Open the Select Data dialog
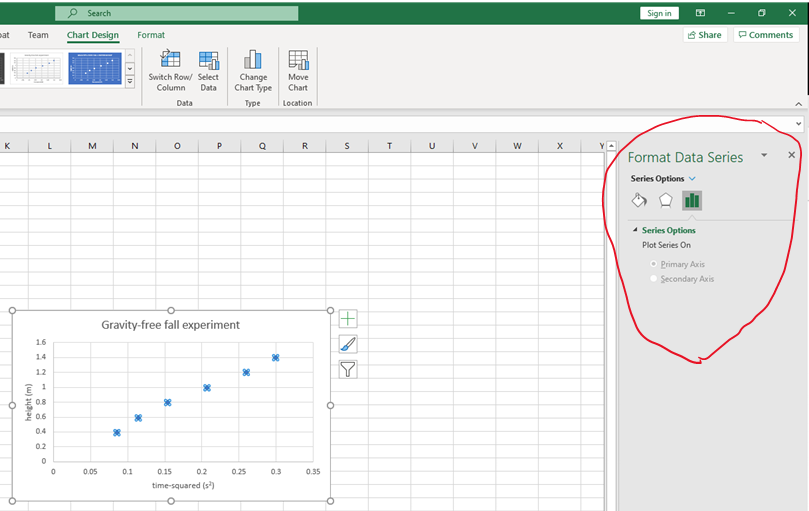809x511 pixels. (208, 62)
